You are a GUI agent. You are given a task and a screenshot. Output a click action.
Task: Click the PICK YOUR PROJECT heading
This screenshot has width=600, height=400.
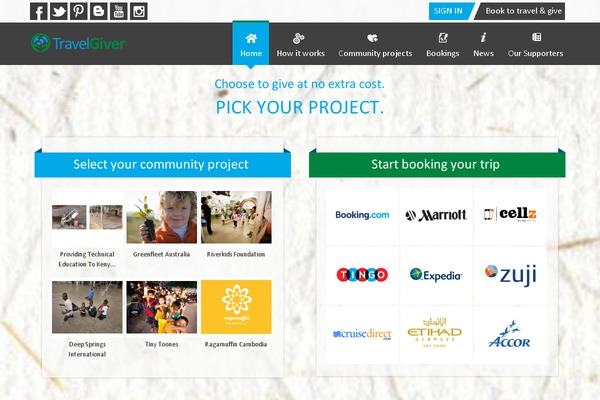point(300,108)
